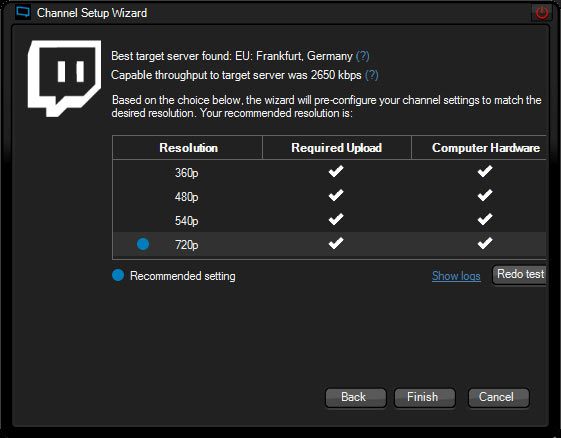Image resolution: width=561 pixels, height=438 pixels.
Task: Open the Show logs link
Action: point(456,276)
